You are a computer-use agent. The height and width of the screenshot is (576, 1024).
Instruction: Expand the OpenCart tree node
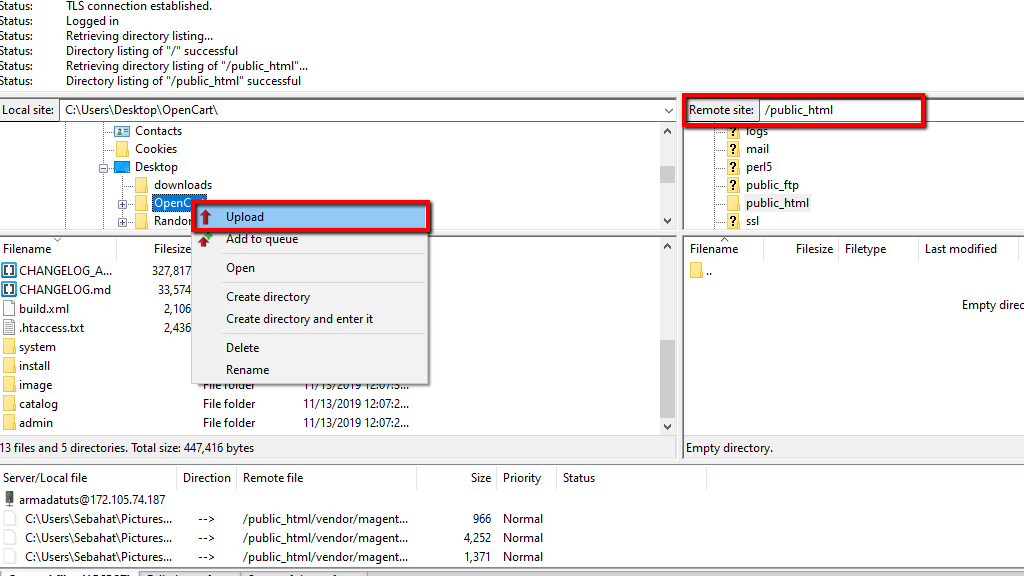point(122,202)
